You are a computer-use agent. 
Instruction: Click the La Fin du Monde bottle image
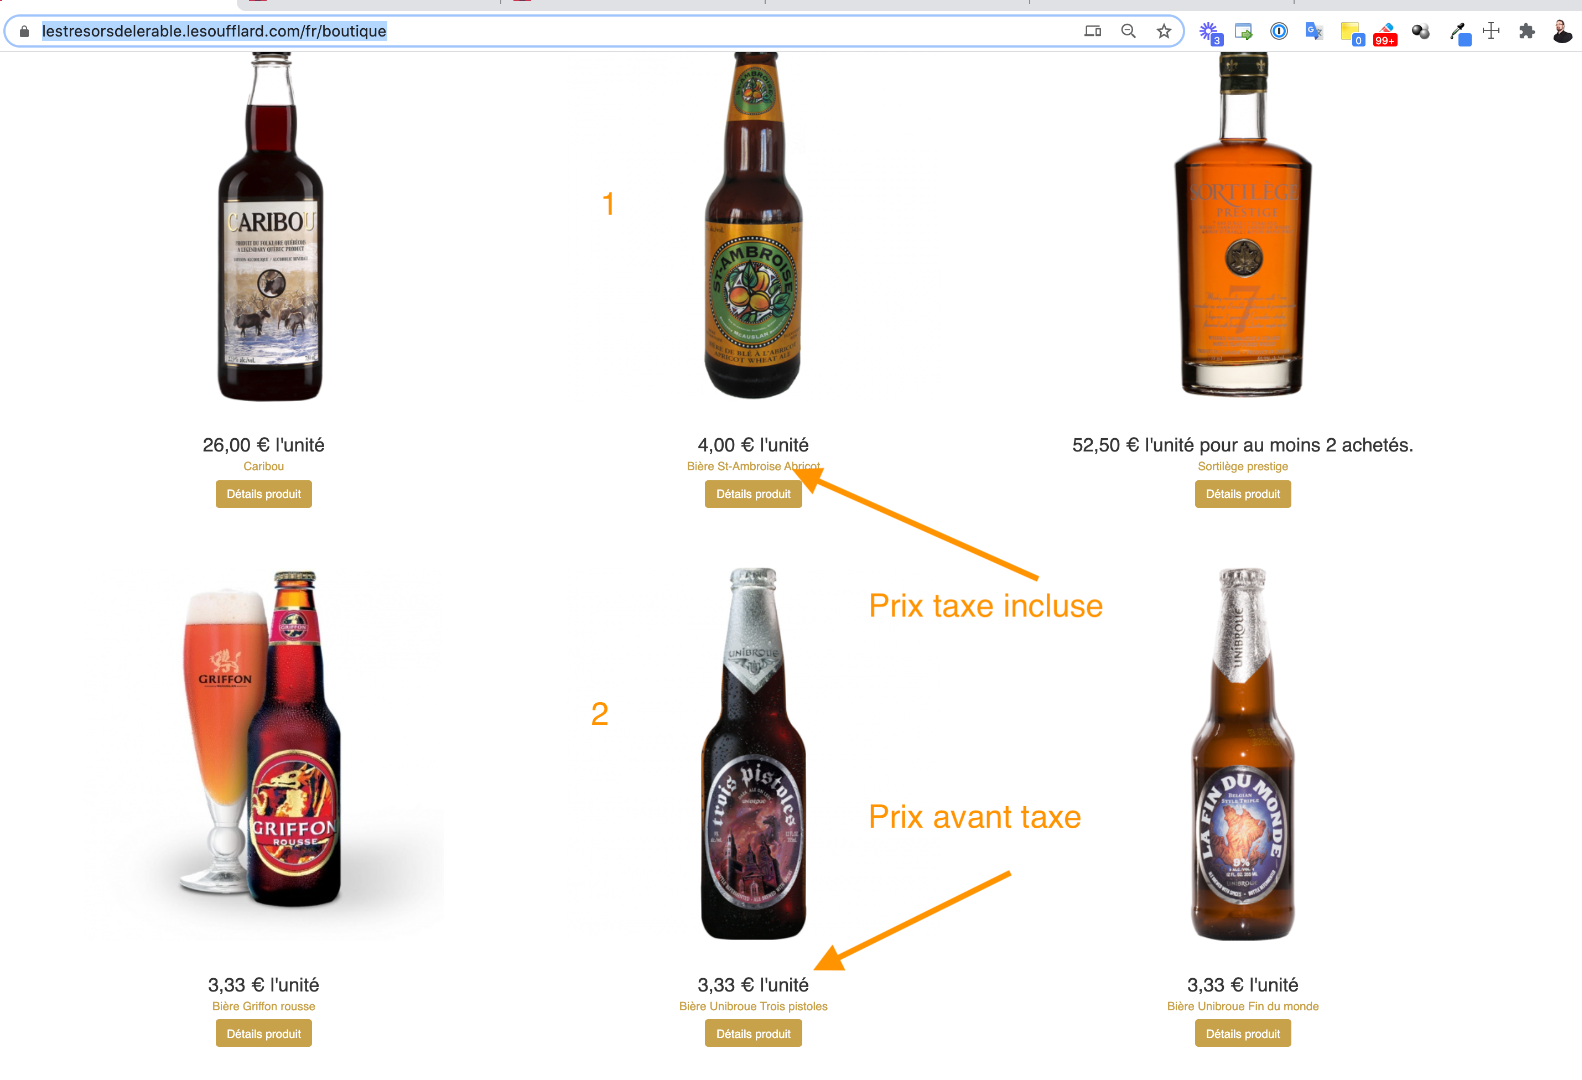1243,754
